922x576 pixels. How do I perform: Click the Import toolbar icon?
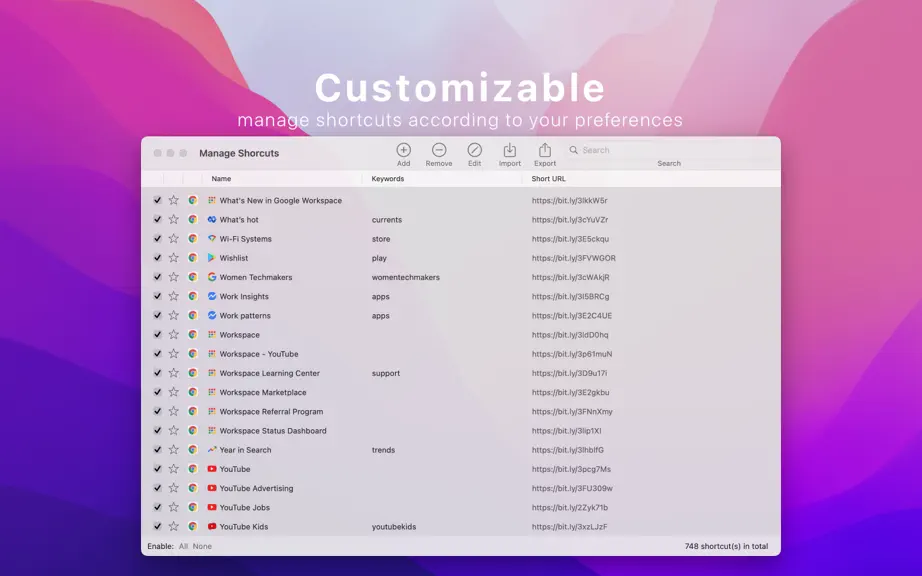(x=510, y=150)
